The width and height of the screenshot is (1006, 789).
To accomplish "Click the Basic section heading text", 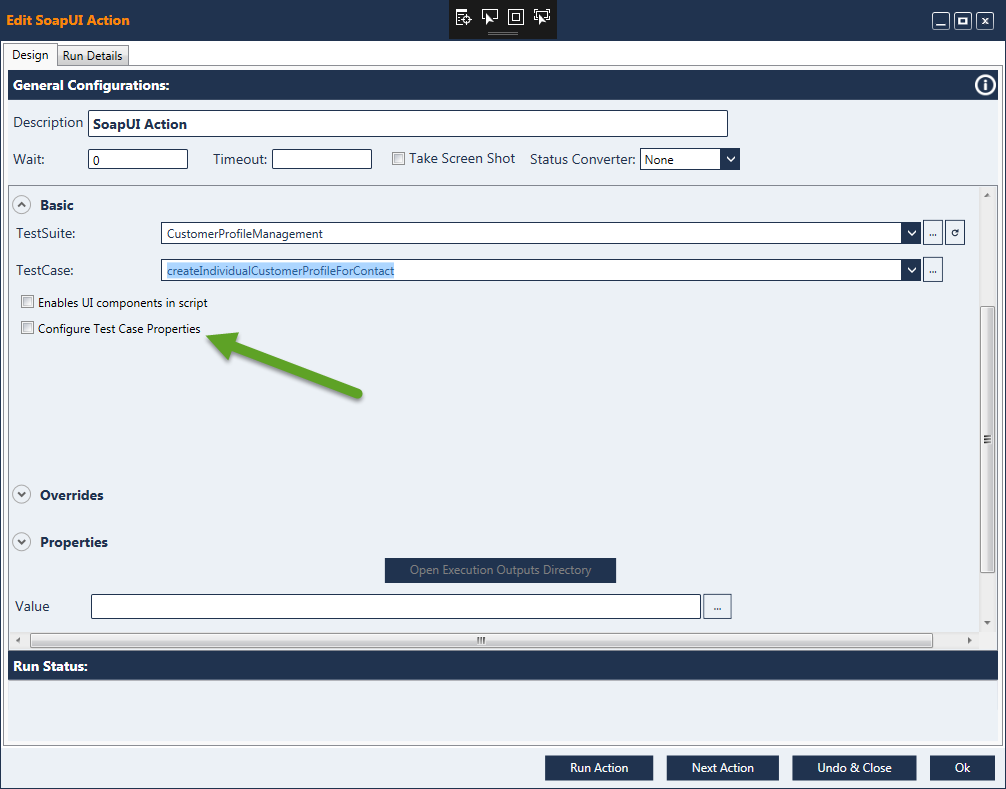I will click(56, 205).
